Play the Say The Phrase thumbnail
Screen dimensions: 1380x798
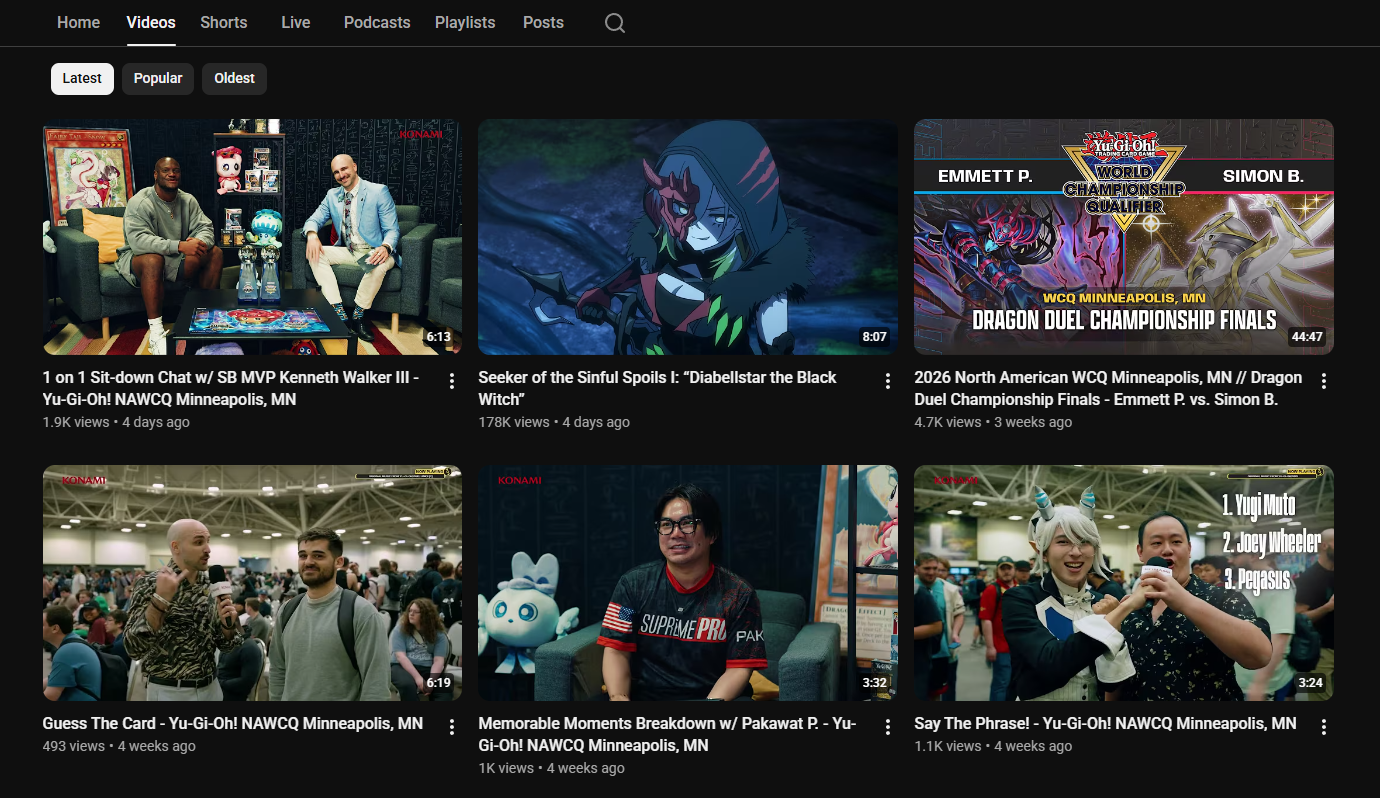point(1124,583)
